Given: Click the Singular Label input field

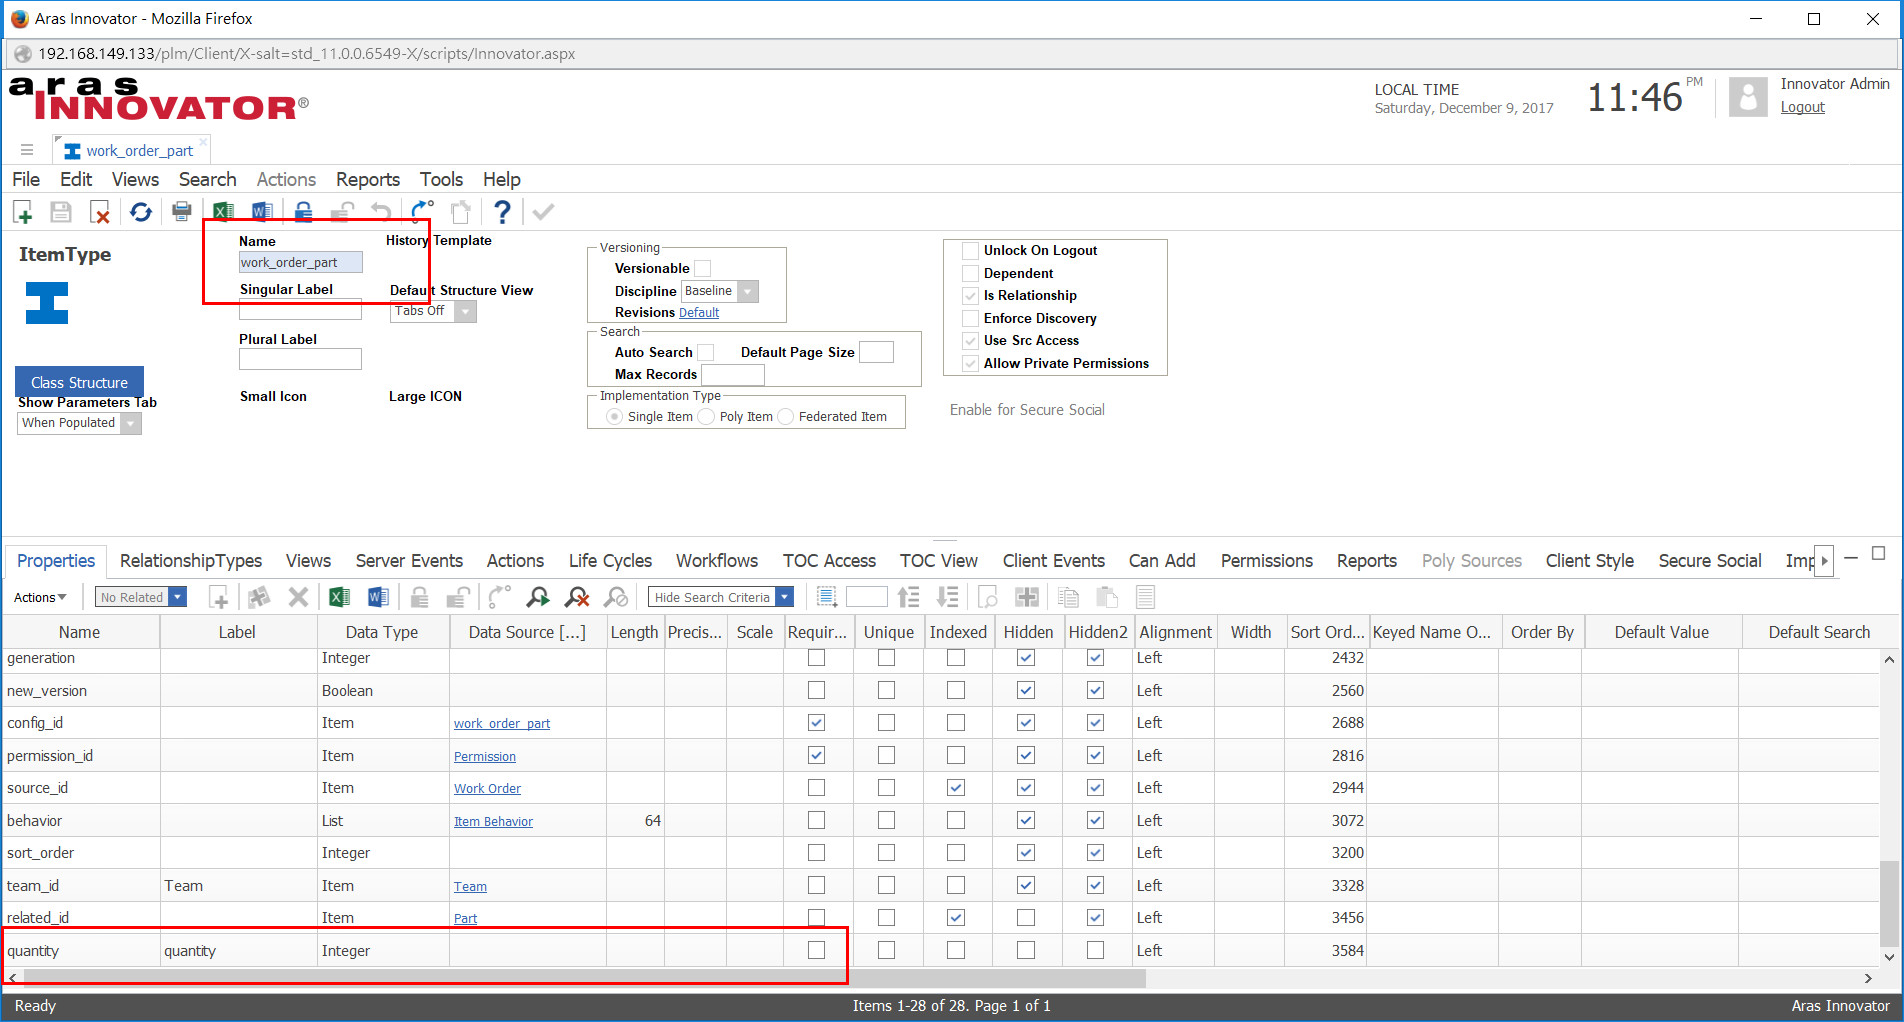Looking at the screenshot, I should (x=300, y=310).
